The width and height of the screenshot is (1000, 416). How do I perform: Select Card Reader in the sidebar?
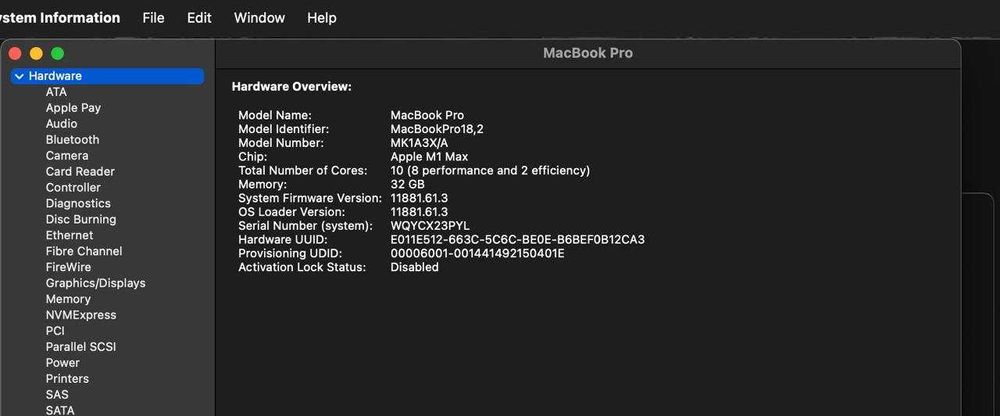click(x=80, y=172)
